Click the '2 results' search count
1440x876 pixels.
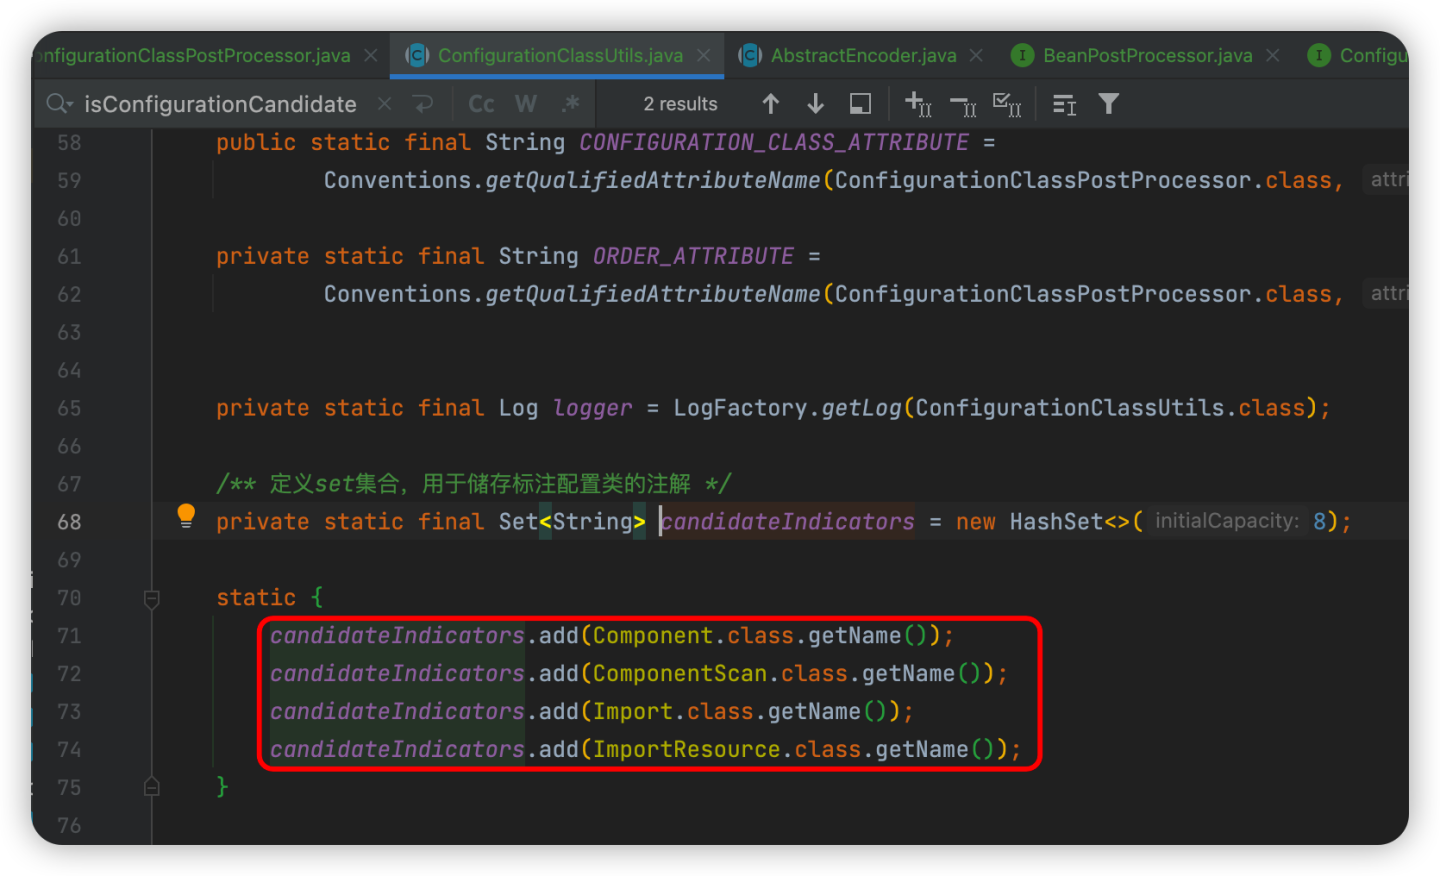pyautogui.click(x=680, y=104)
